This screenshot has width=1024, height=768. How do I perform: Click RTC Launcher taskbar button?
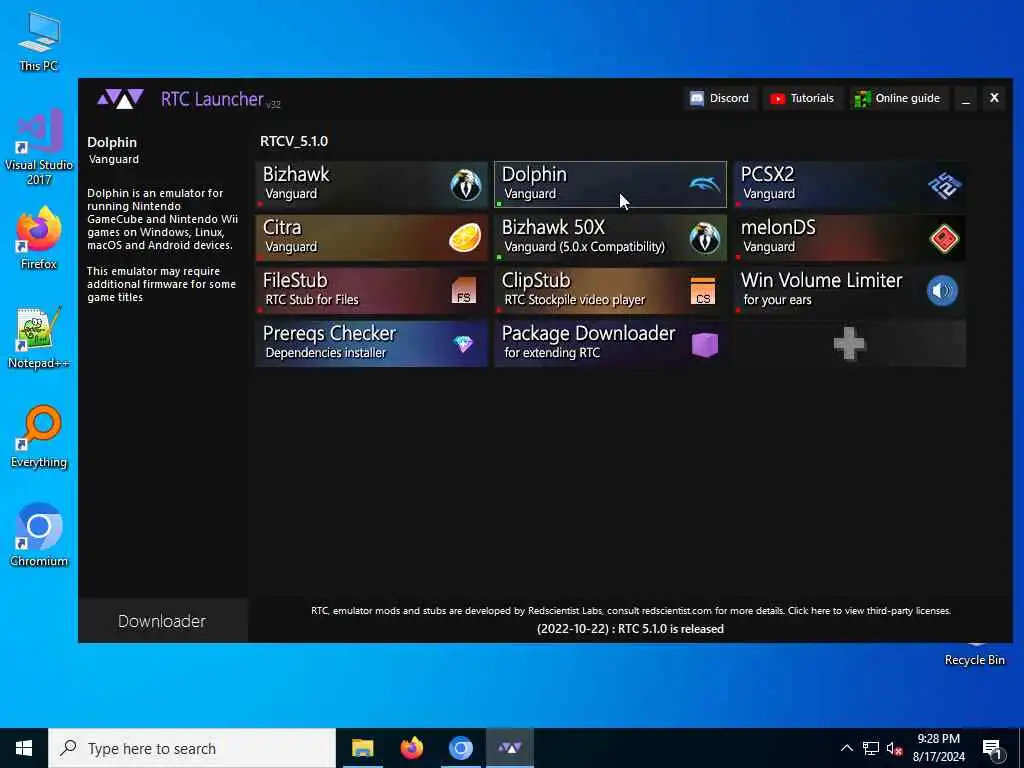click(x=510, y=748)
